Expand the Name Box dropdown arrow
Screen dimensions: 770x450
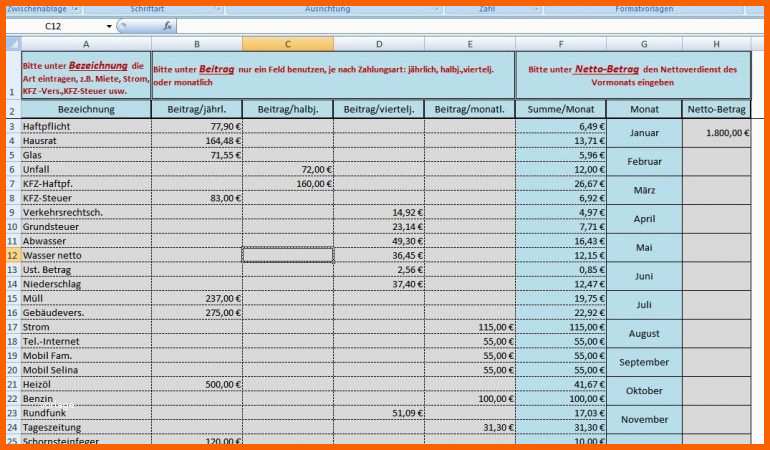(x=109, y=26)
